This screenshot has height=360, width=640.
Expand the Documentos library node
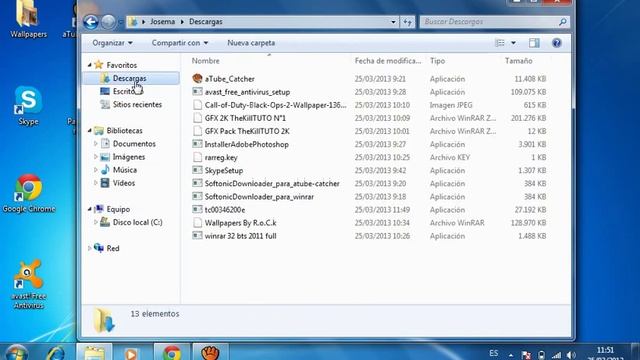(96, 144)
